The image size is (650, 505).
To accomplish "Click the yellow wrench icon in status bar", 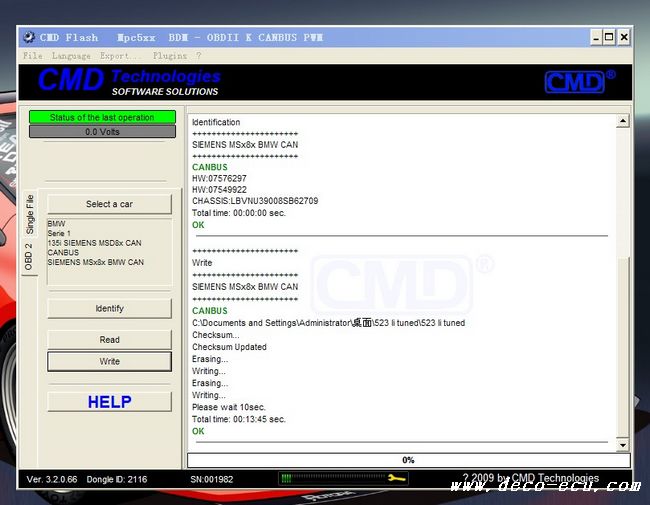I will (x=397, y=478).
